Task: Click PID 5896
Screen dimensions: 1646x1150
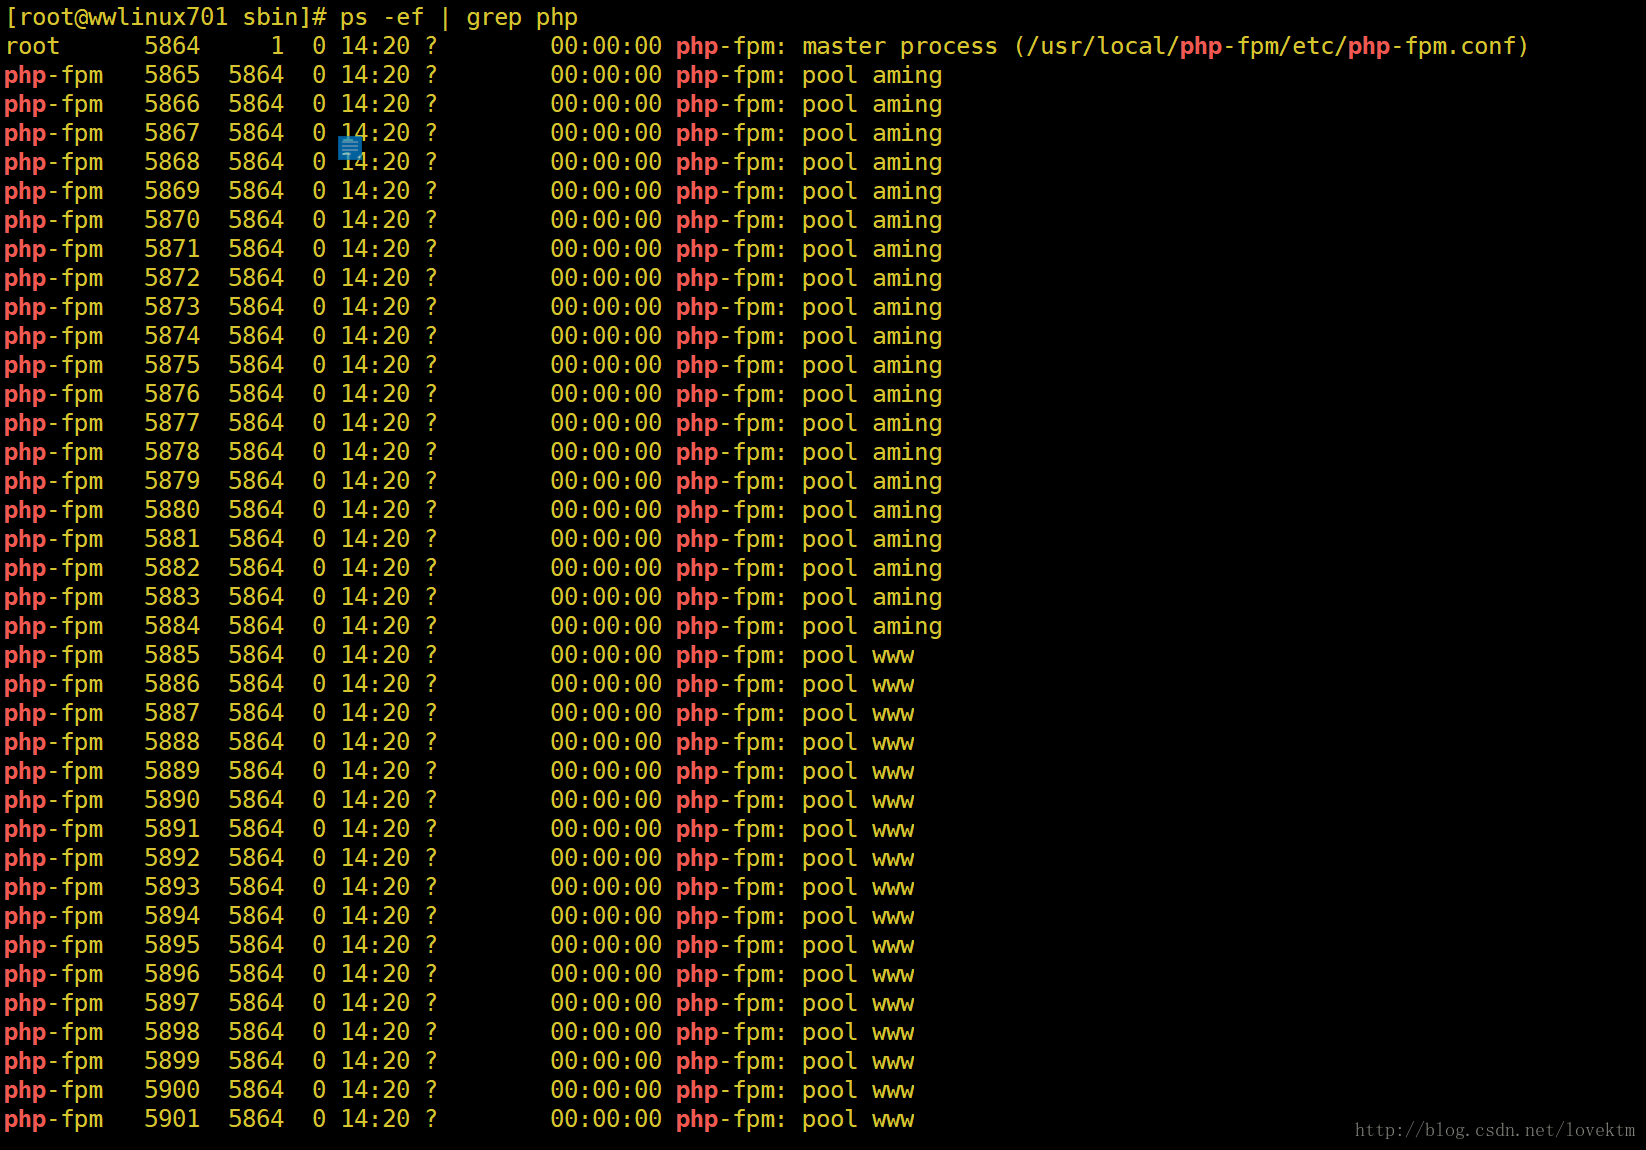Action: [x=172, y=974]
